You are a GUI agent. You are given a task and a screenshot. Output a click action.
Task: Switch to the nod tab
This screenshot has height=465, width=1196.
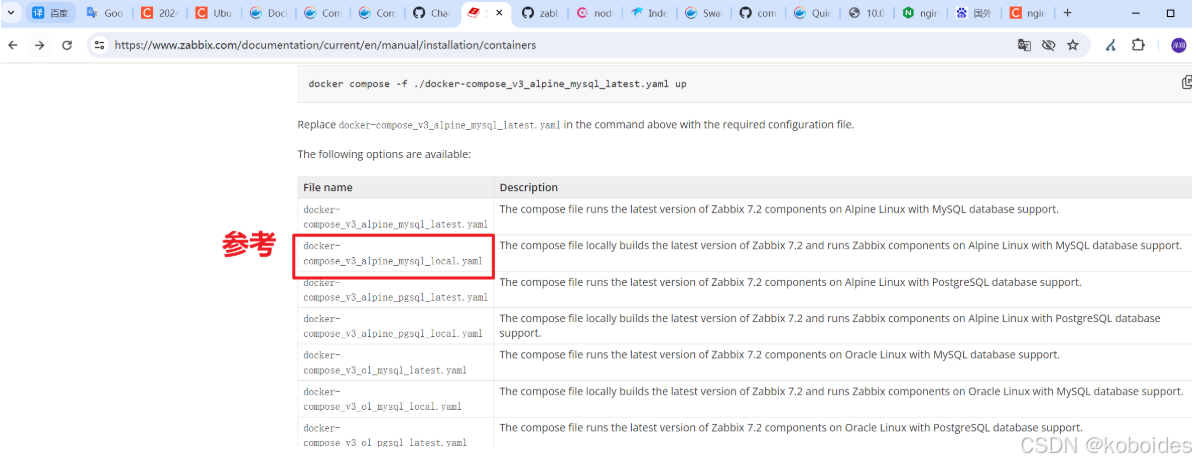[x=595, y=13]
